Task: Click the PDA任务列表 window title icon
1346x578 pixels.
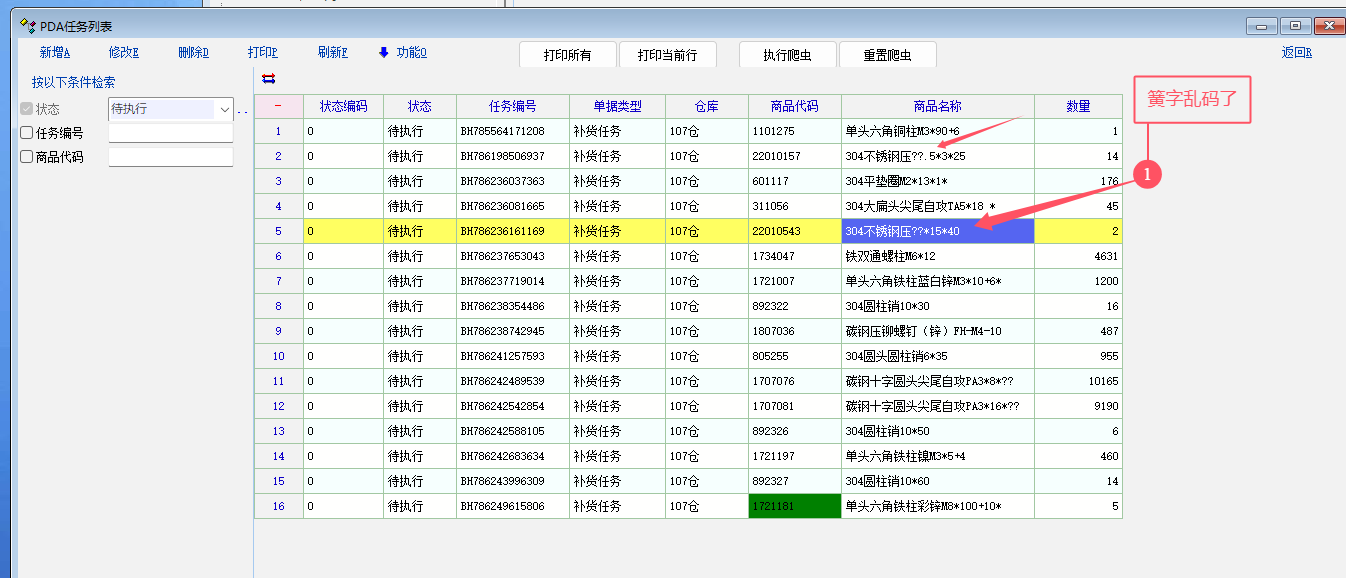Action: pyautogui.click(x=28, y=26)
